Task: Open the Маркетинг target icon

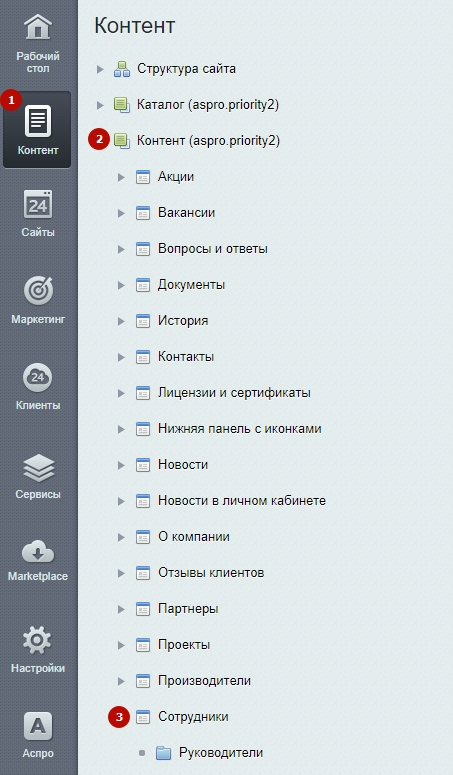Action: [x=38, y=290]
